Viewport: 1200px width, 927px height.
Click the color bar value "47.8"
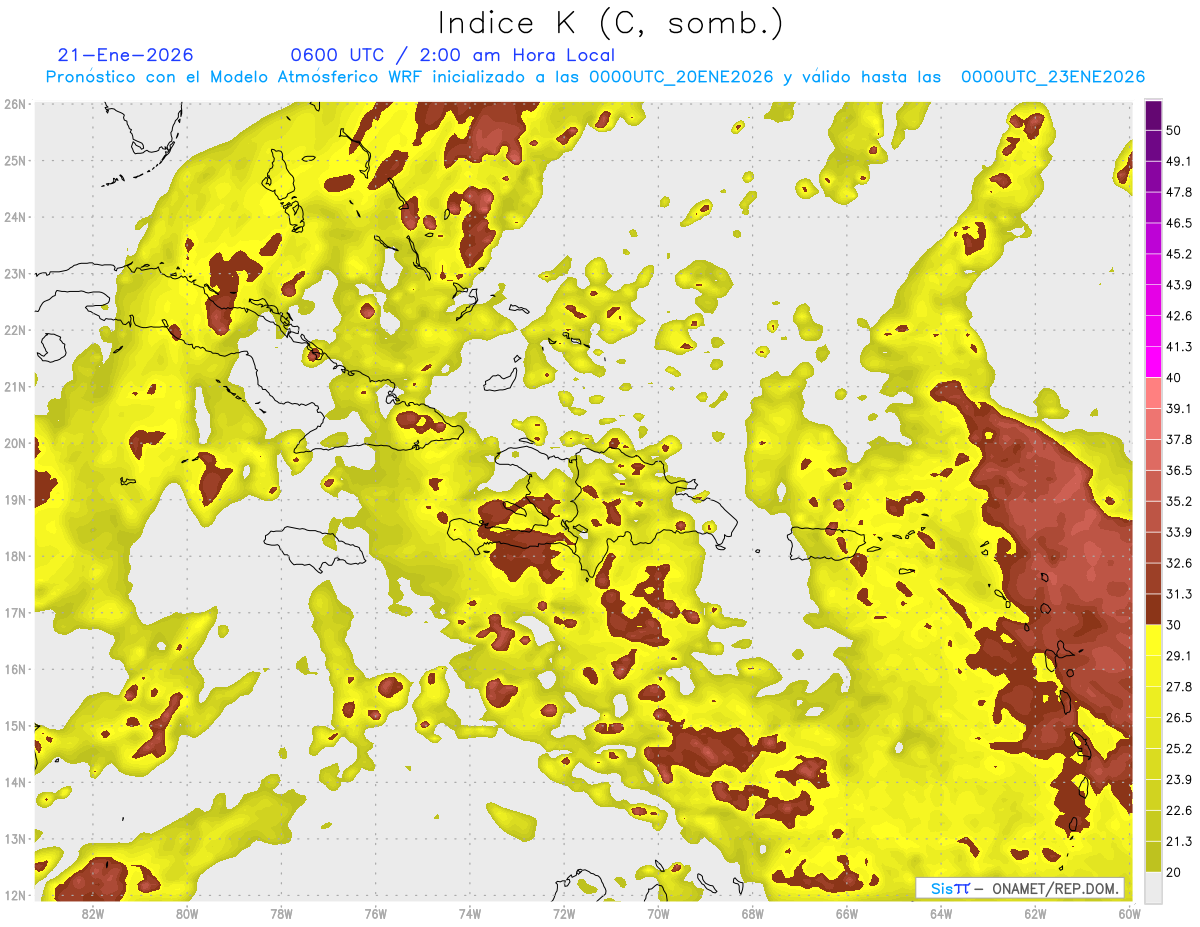pos(1179,192)
